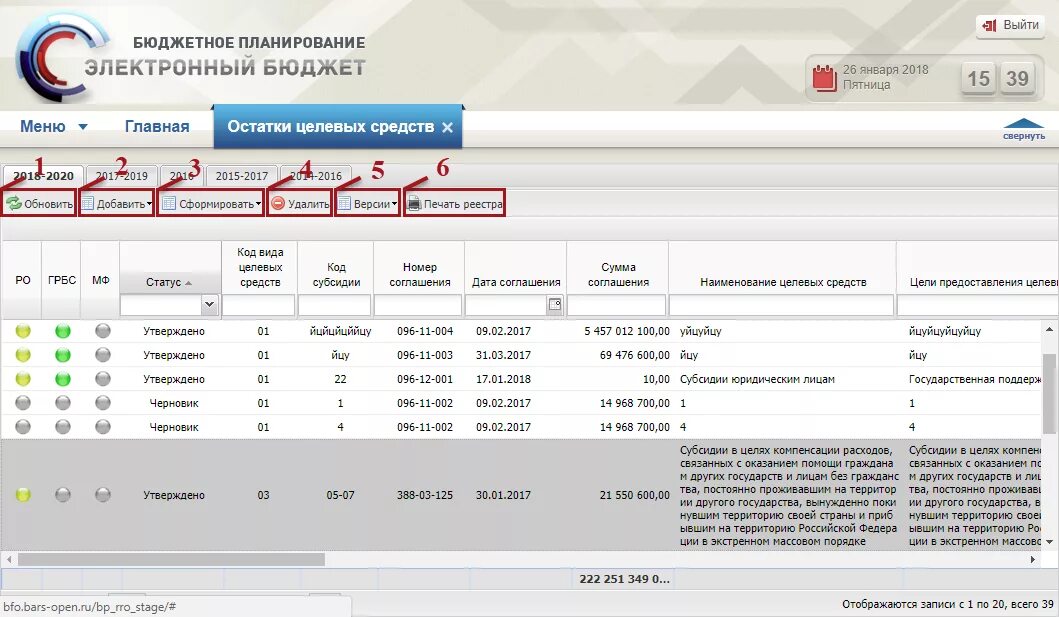Collapse the header with the свернуть arrow

(x=1024, y=129)
